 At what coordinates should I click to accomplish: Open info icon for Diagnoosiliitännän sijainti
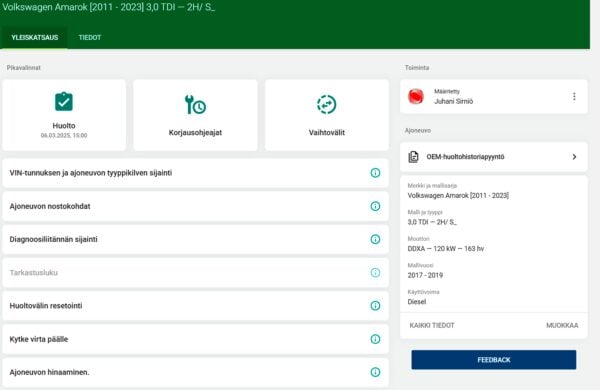pyautogui.click(x=375, y=239)
